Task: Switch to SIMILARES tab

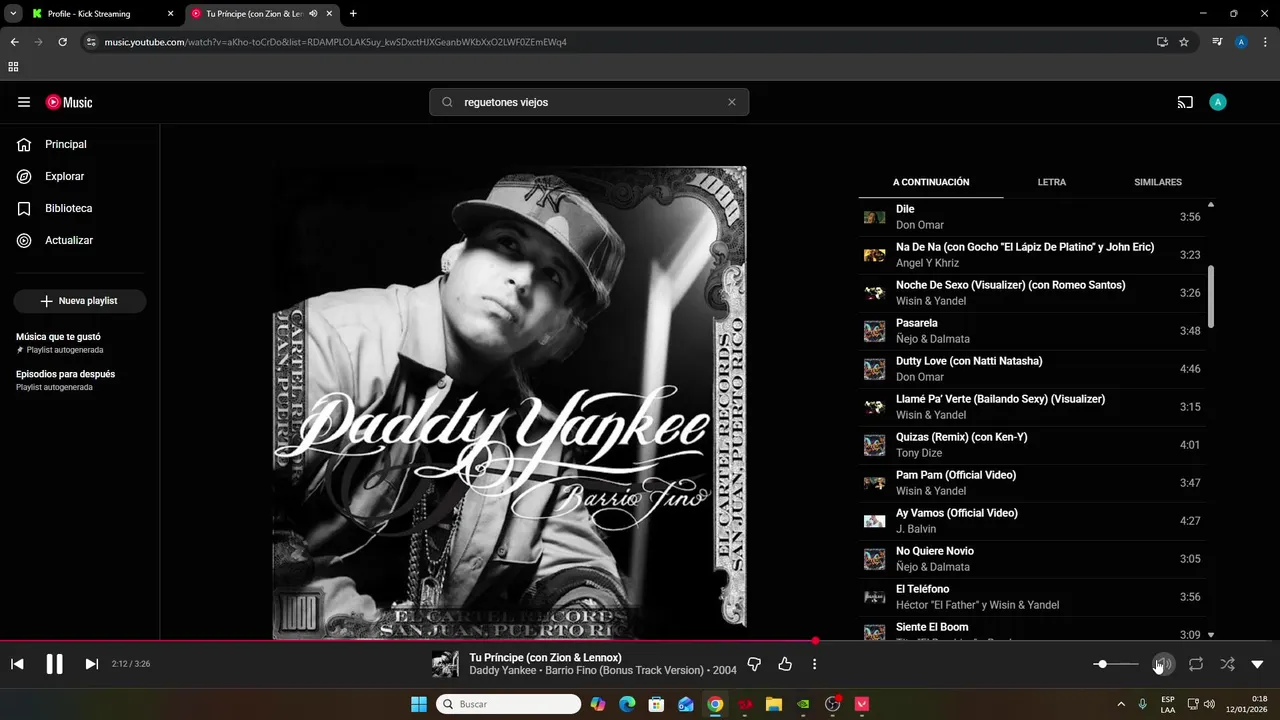Action: 1158,182
